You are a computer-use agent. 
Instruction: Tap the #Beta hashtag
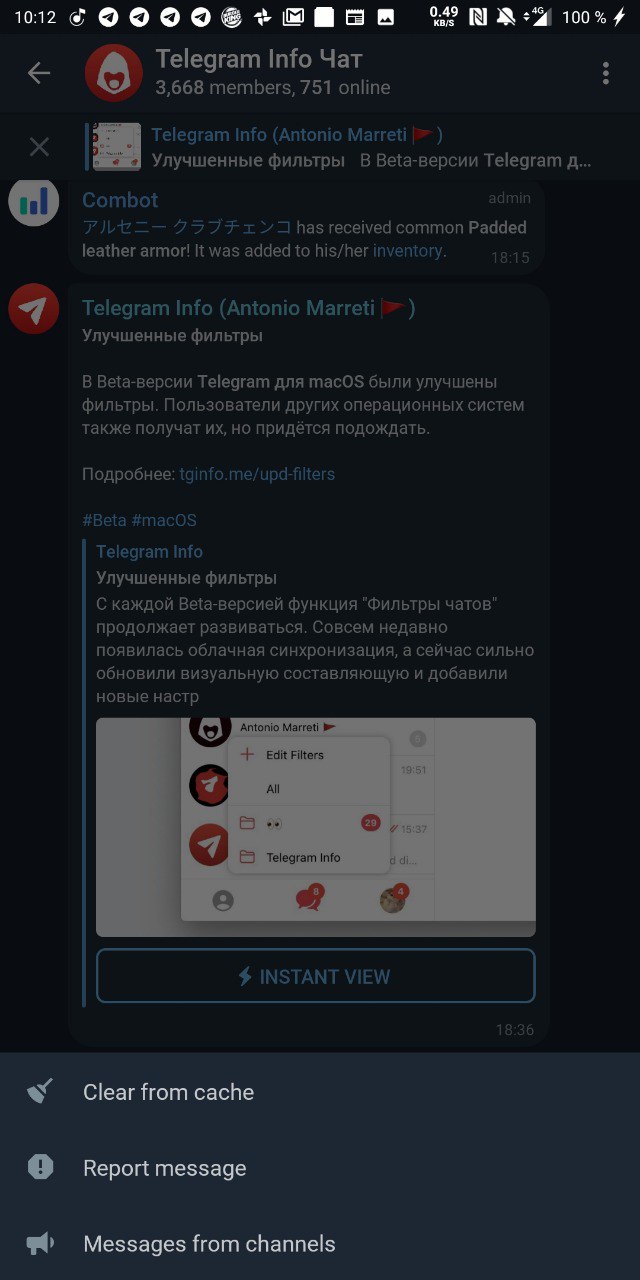[x=104, y=521]
